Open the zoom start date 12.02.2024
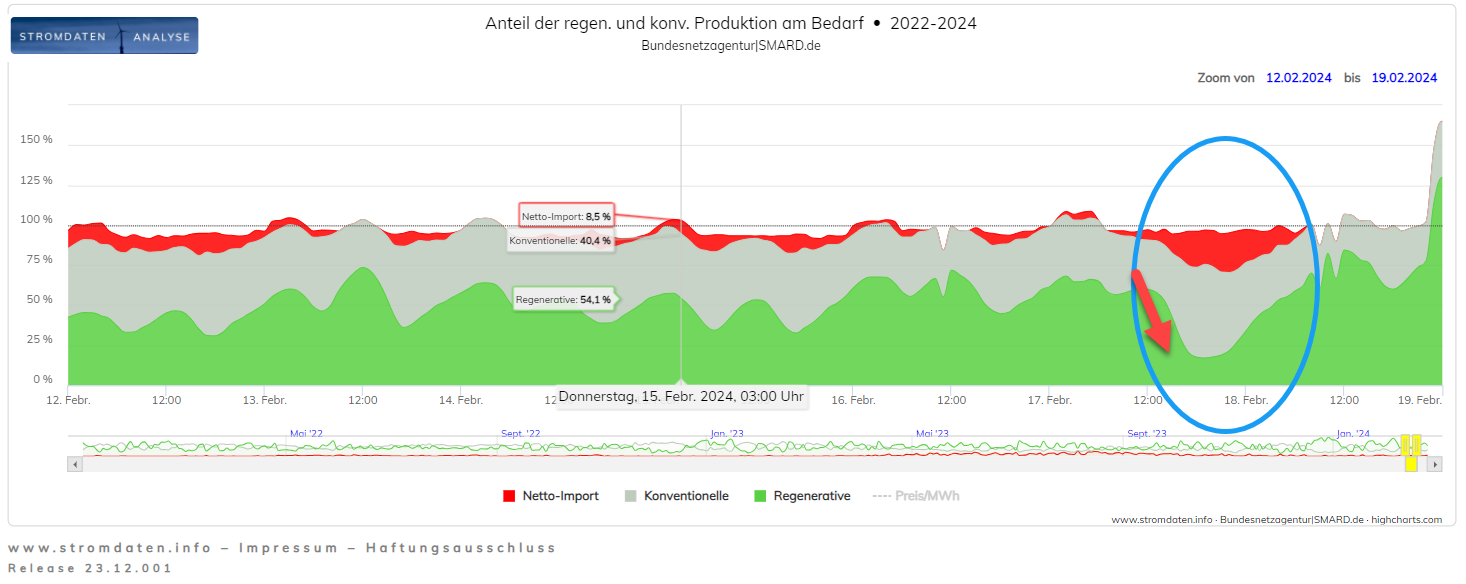The height and width of the screenshot is (584, 1466). pos(1298,78)
